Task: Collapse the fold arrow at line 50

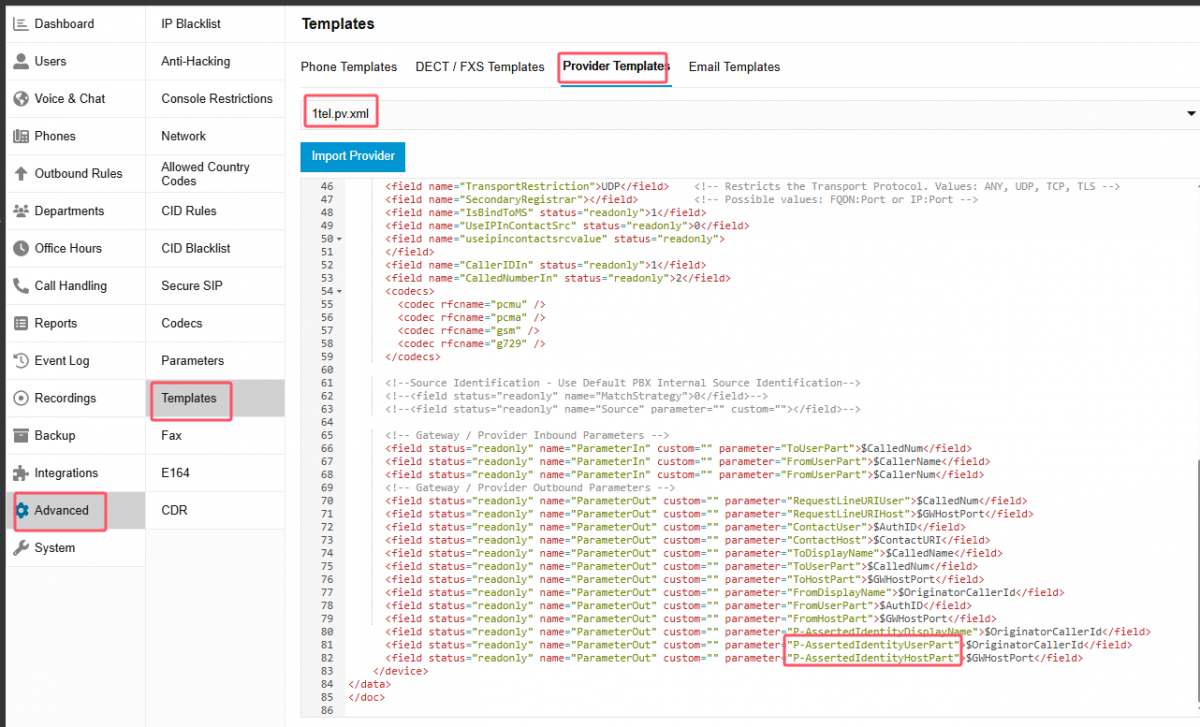Action: [x=340, y=239]
